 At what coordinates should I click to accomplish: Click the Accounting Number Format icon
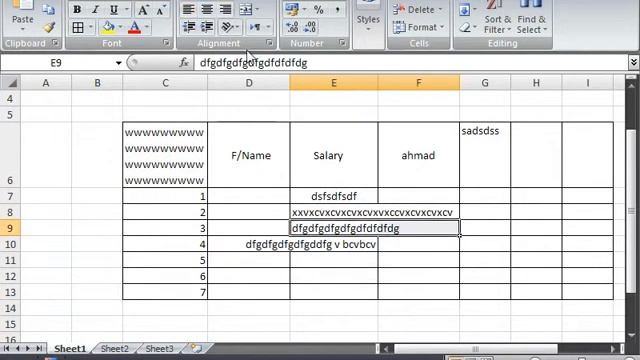(x=291, y=9)
